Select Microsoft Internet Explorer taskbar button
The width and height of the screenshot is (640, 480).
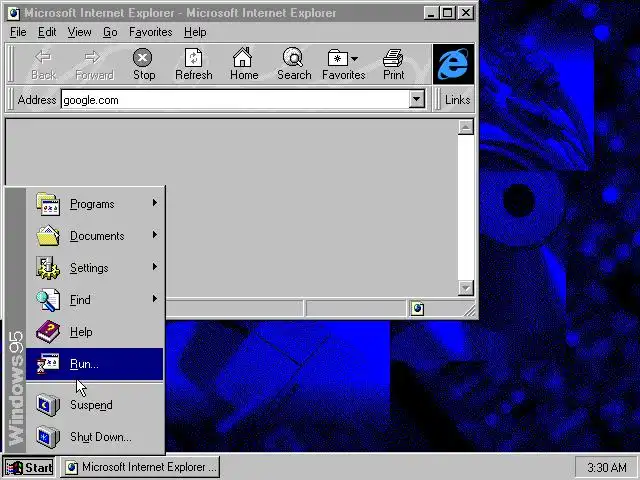click(140, 467)
